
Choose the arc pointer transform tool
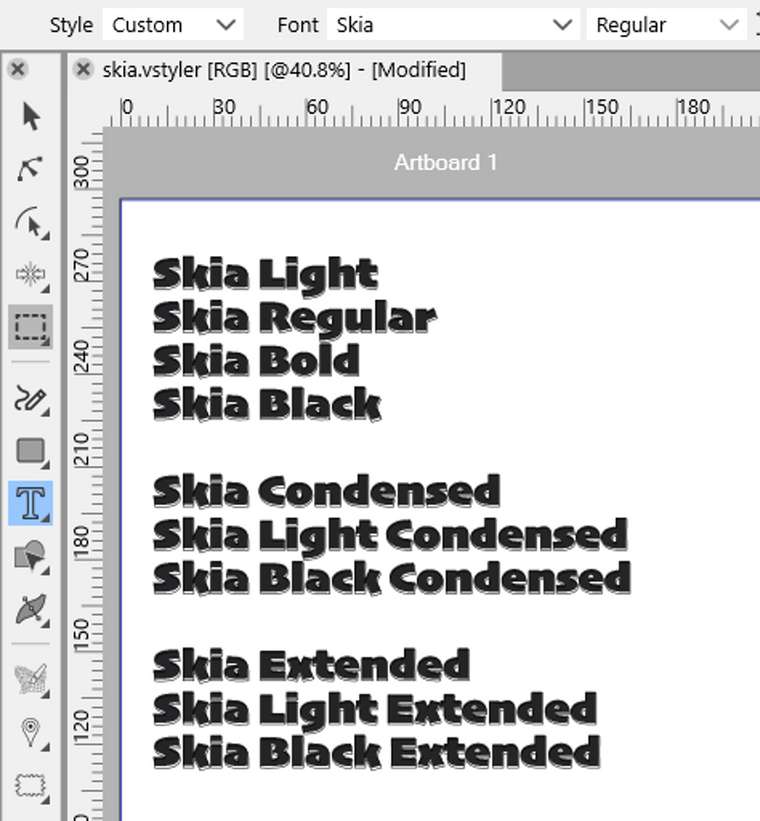click(x=31, y=223)
